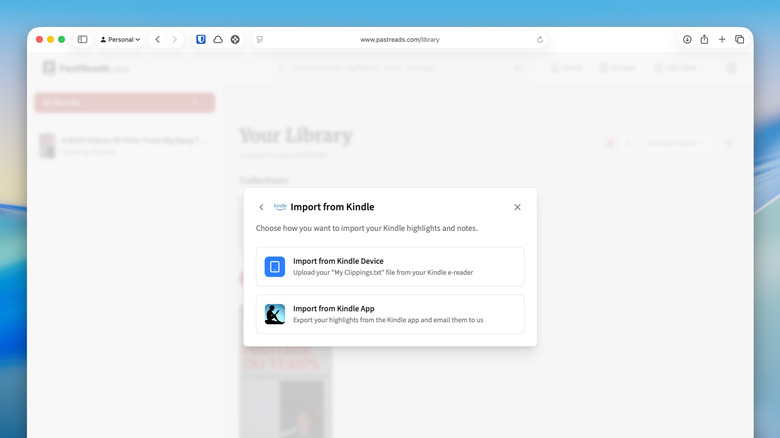Click the Kindle app reading silhouette icon

click(x=275, y=314)
